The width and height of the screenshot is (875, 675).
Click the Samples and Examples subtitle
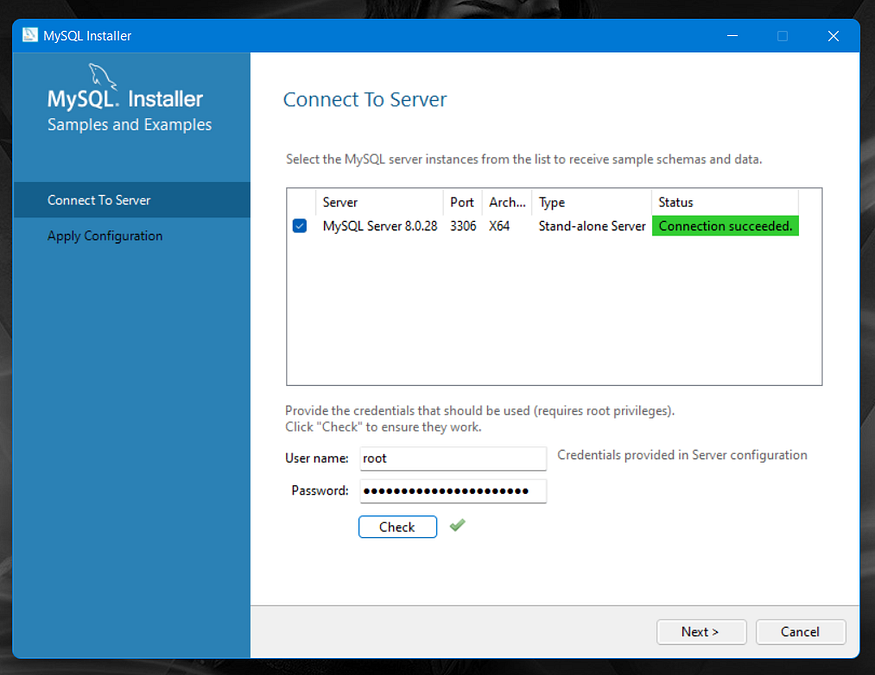[x=129, y=124]
